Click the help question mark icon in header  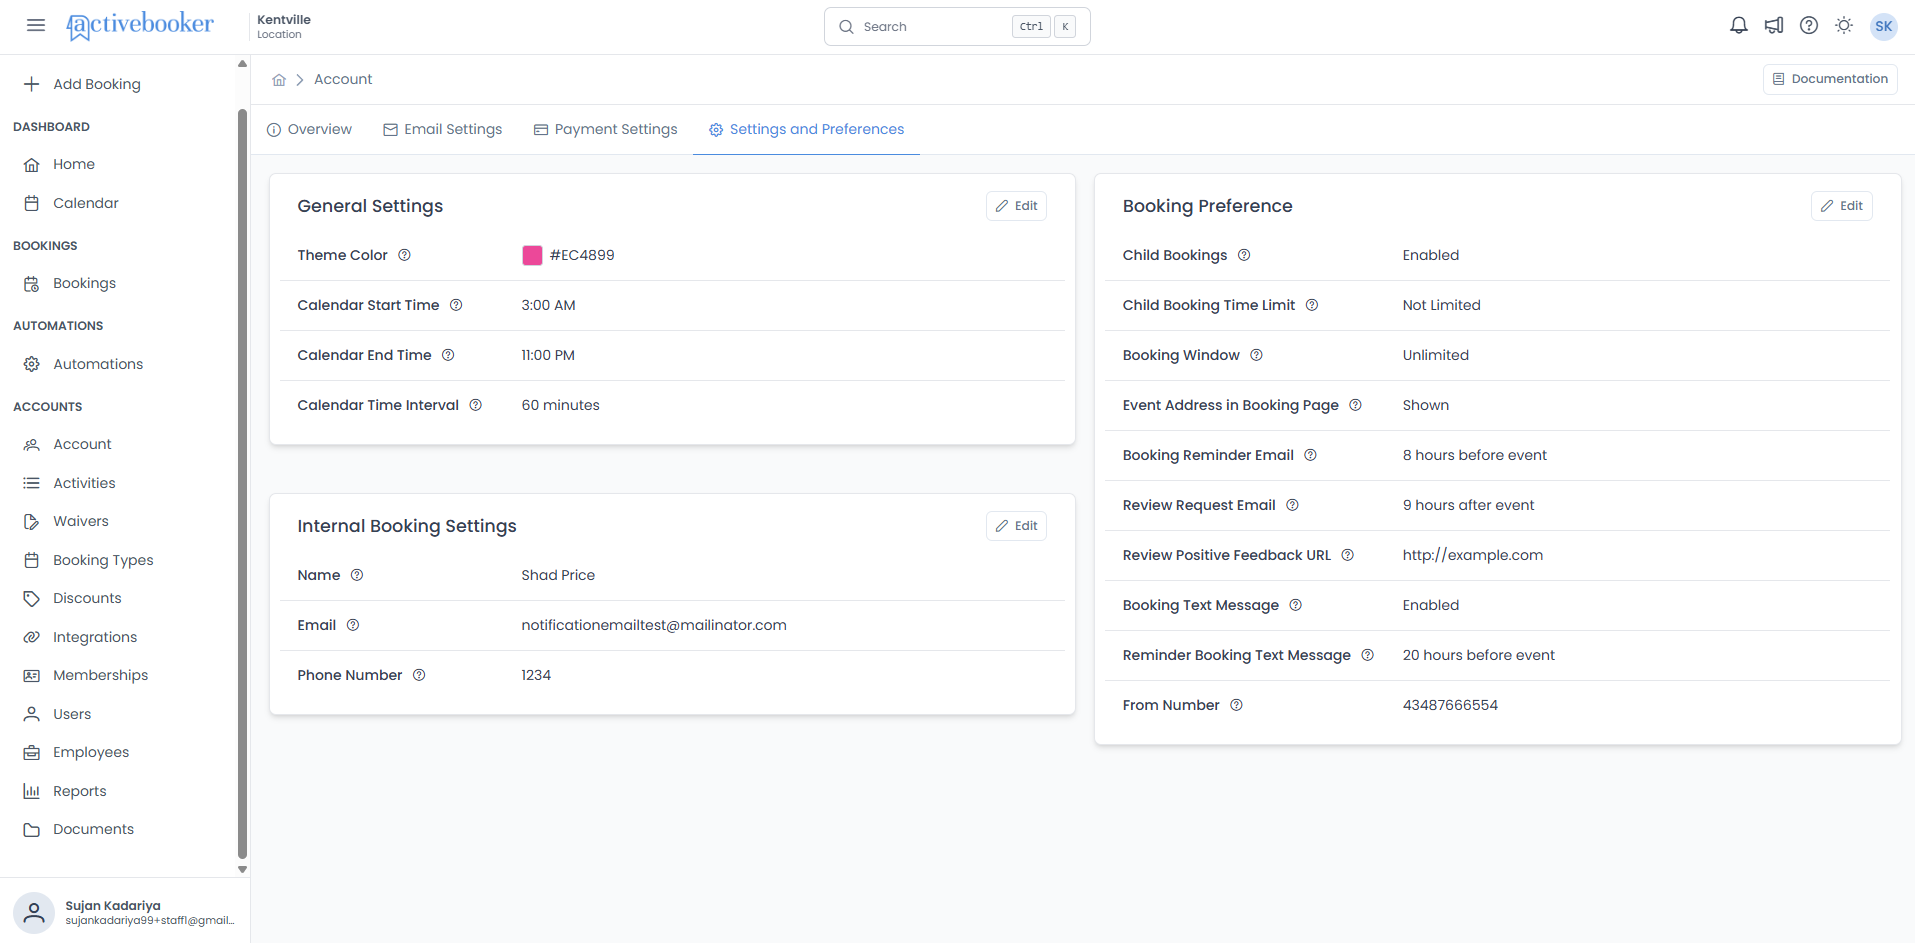tap(1809, 26)
